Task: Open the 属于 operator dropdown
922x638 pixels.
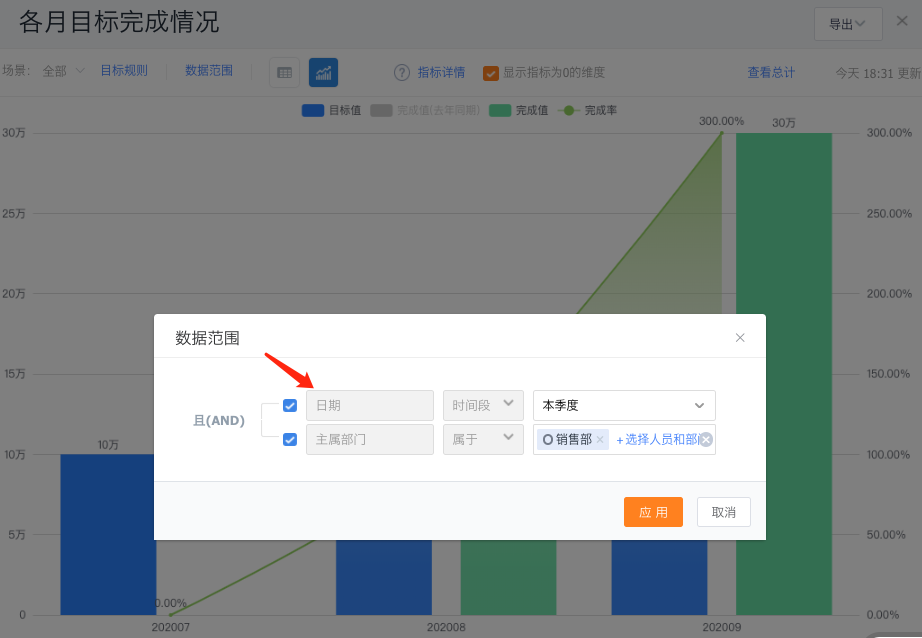Action: click(483, 439)
